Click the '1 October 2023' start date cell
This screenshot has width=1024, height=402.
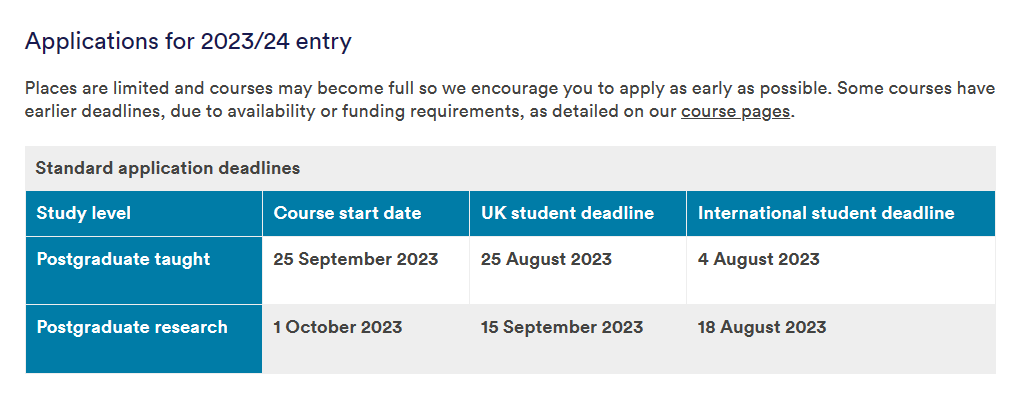tap(338, 327)
